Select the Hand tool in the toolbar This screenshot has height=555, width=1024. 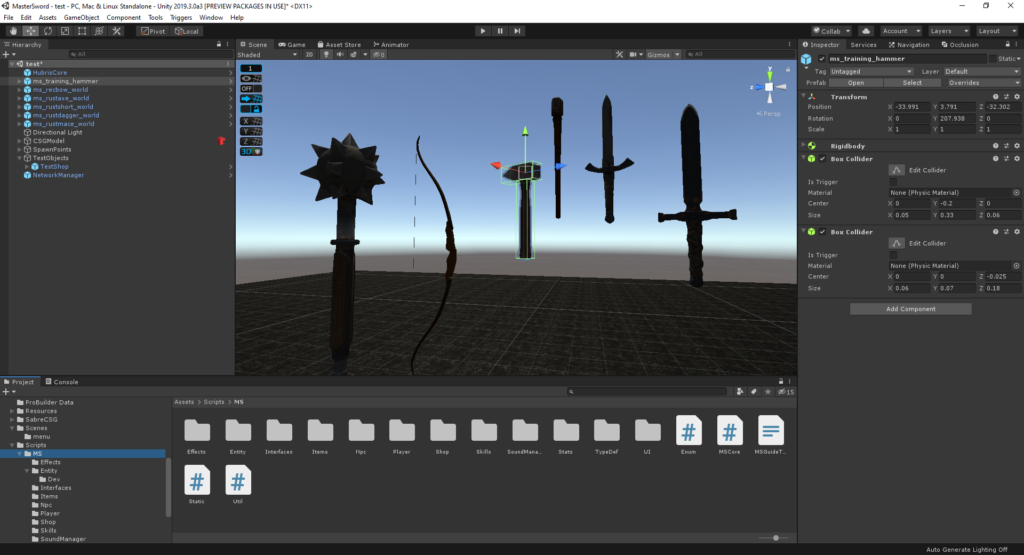13,31
